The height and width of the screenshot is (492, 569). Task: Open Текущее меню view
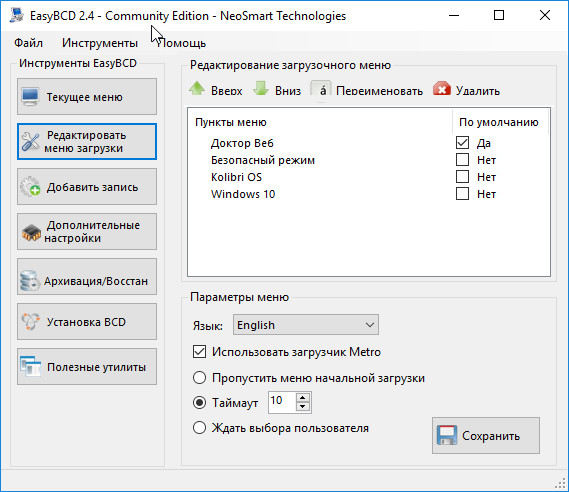[x=87, y=97]
